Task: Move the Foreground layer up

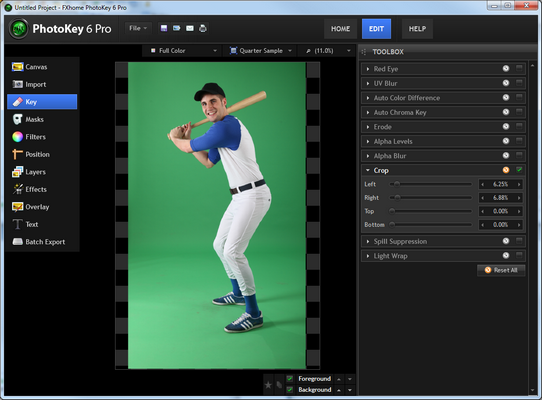Action: pos(339,379)
